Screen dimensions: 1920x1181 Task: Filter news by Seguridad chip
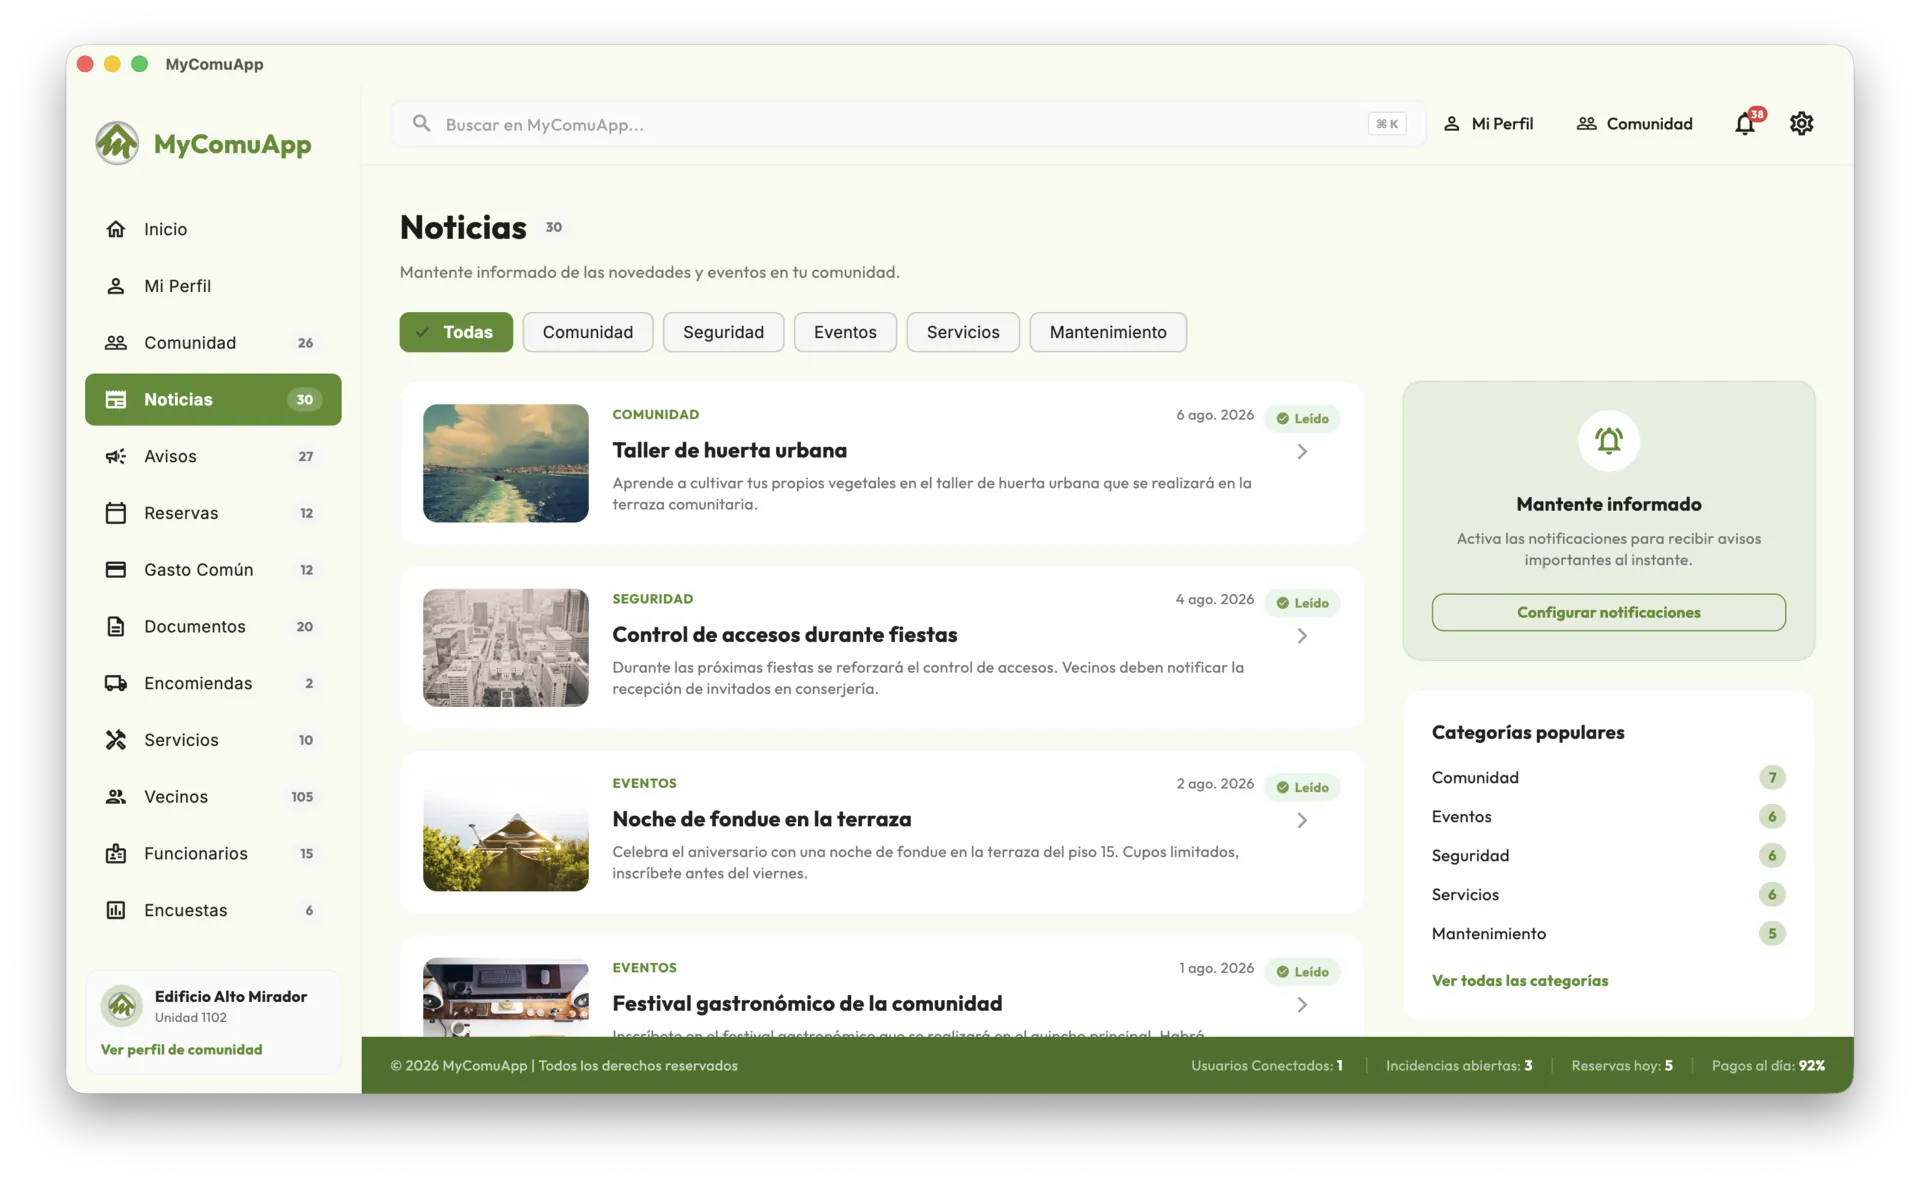pos(723,332)
